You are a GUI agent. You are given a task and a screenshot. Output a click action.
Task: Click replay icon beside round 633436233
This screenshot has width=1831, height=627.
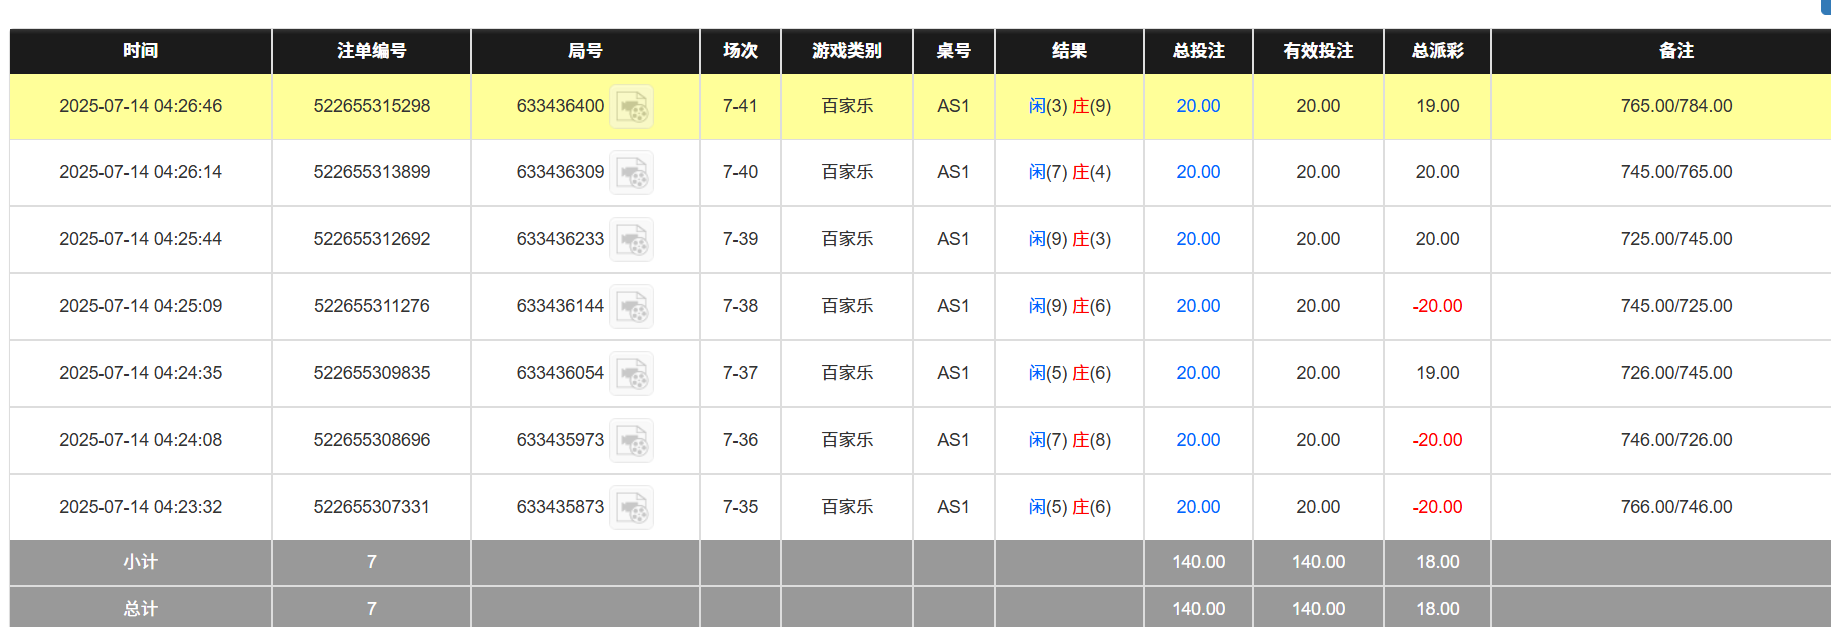tap(632, 240)
